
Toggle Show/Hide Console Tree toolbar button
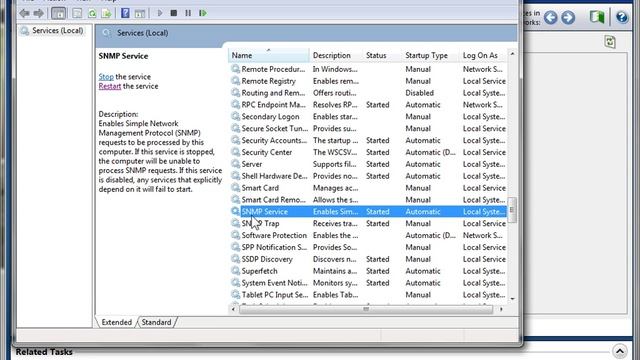pos(58,13)
